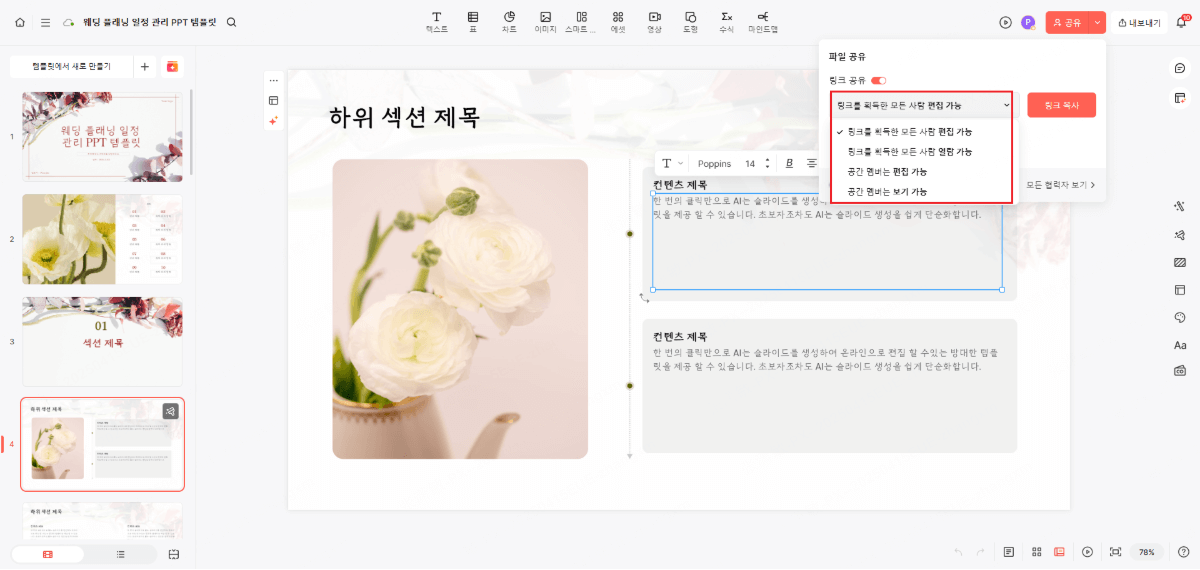Open the AI template icon next to plus
Screen dimensions: 1200x570
click(x=172, y=66)
